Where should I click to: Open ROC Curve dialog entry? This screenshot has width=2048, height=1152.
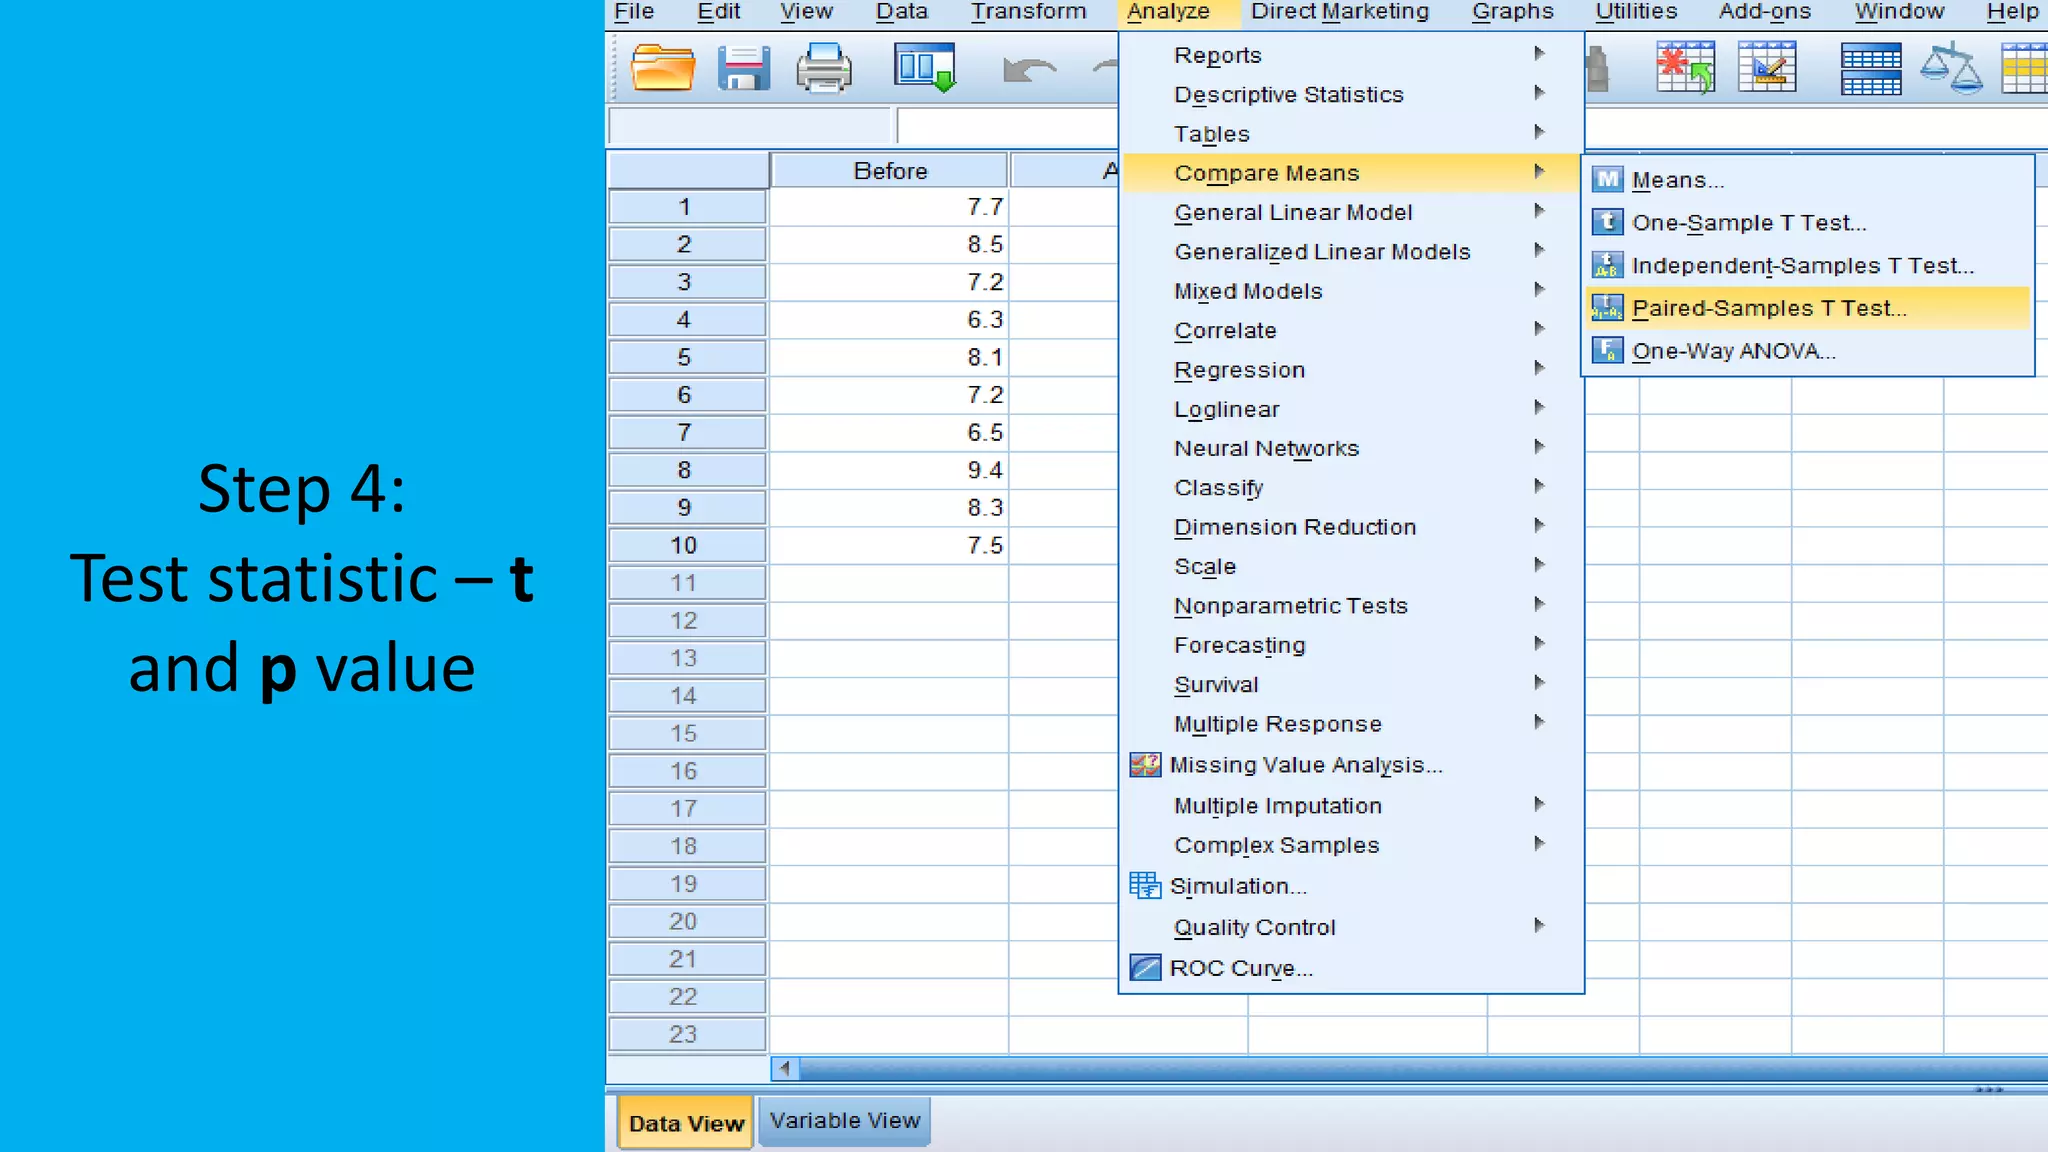[x=1240, y=968]
